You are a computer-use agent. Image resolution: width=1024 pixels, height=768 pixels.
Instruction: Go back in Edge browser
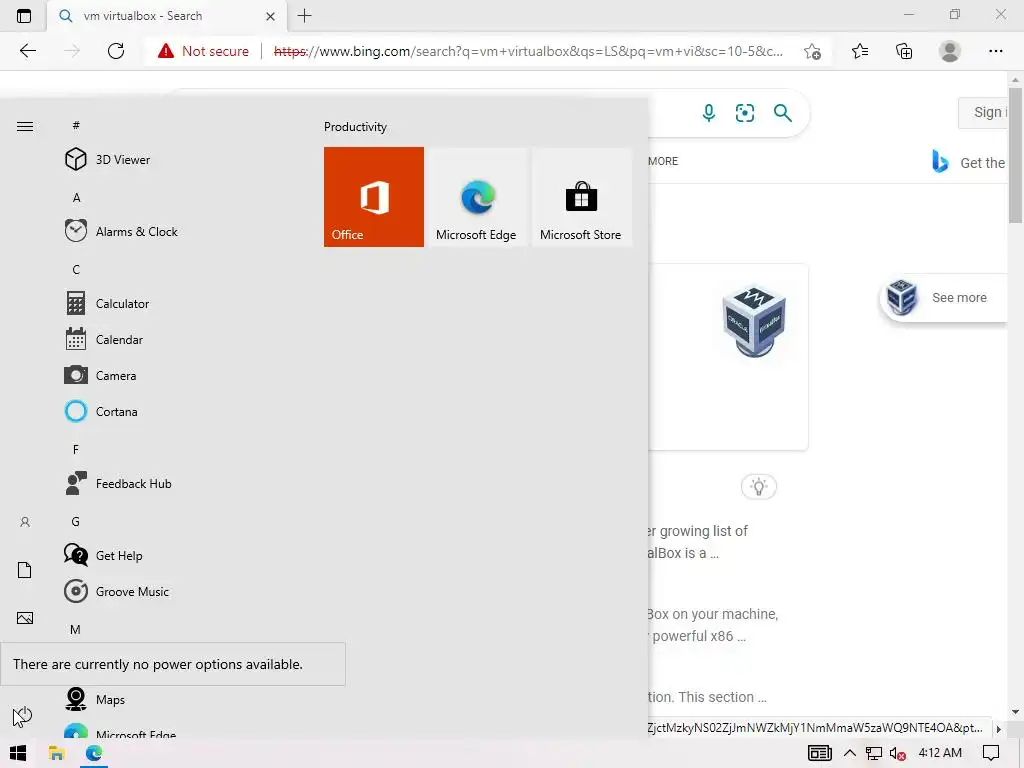tap(27, 51)
